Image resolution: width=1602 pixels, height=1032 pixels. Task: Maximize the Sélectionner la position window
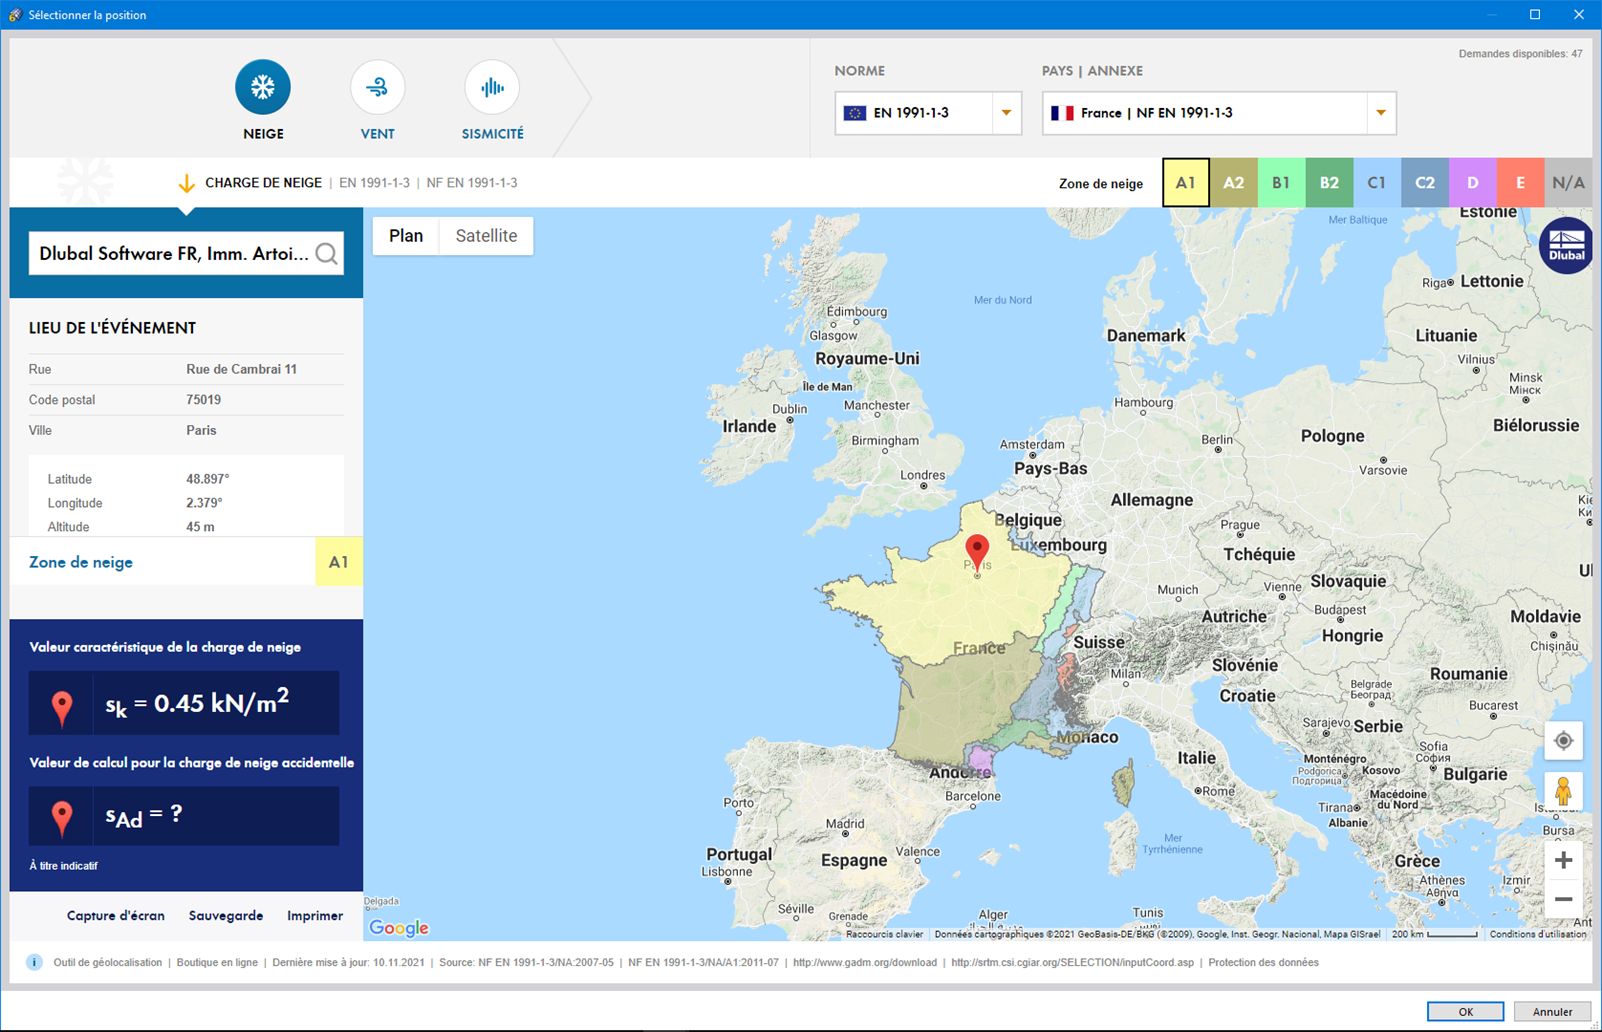click(x=1535, y=14)
